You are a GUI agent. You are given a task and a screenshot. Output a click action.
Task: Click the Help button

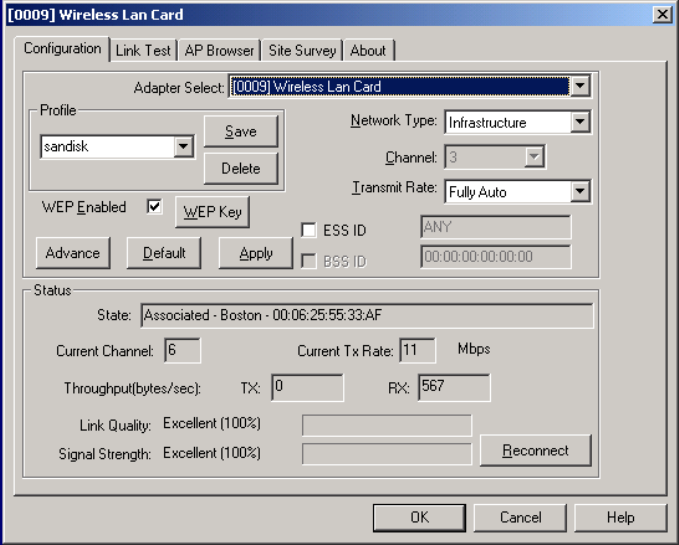(x=619, y=518)
